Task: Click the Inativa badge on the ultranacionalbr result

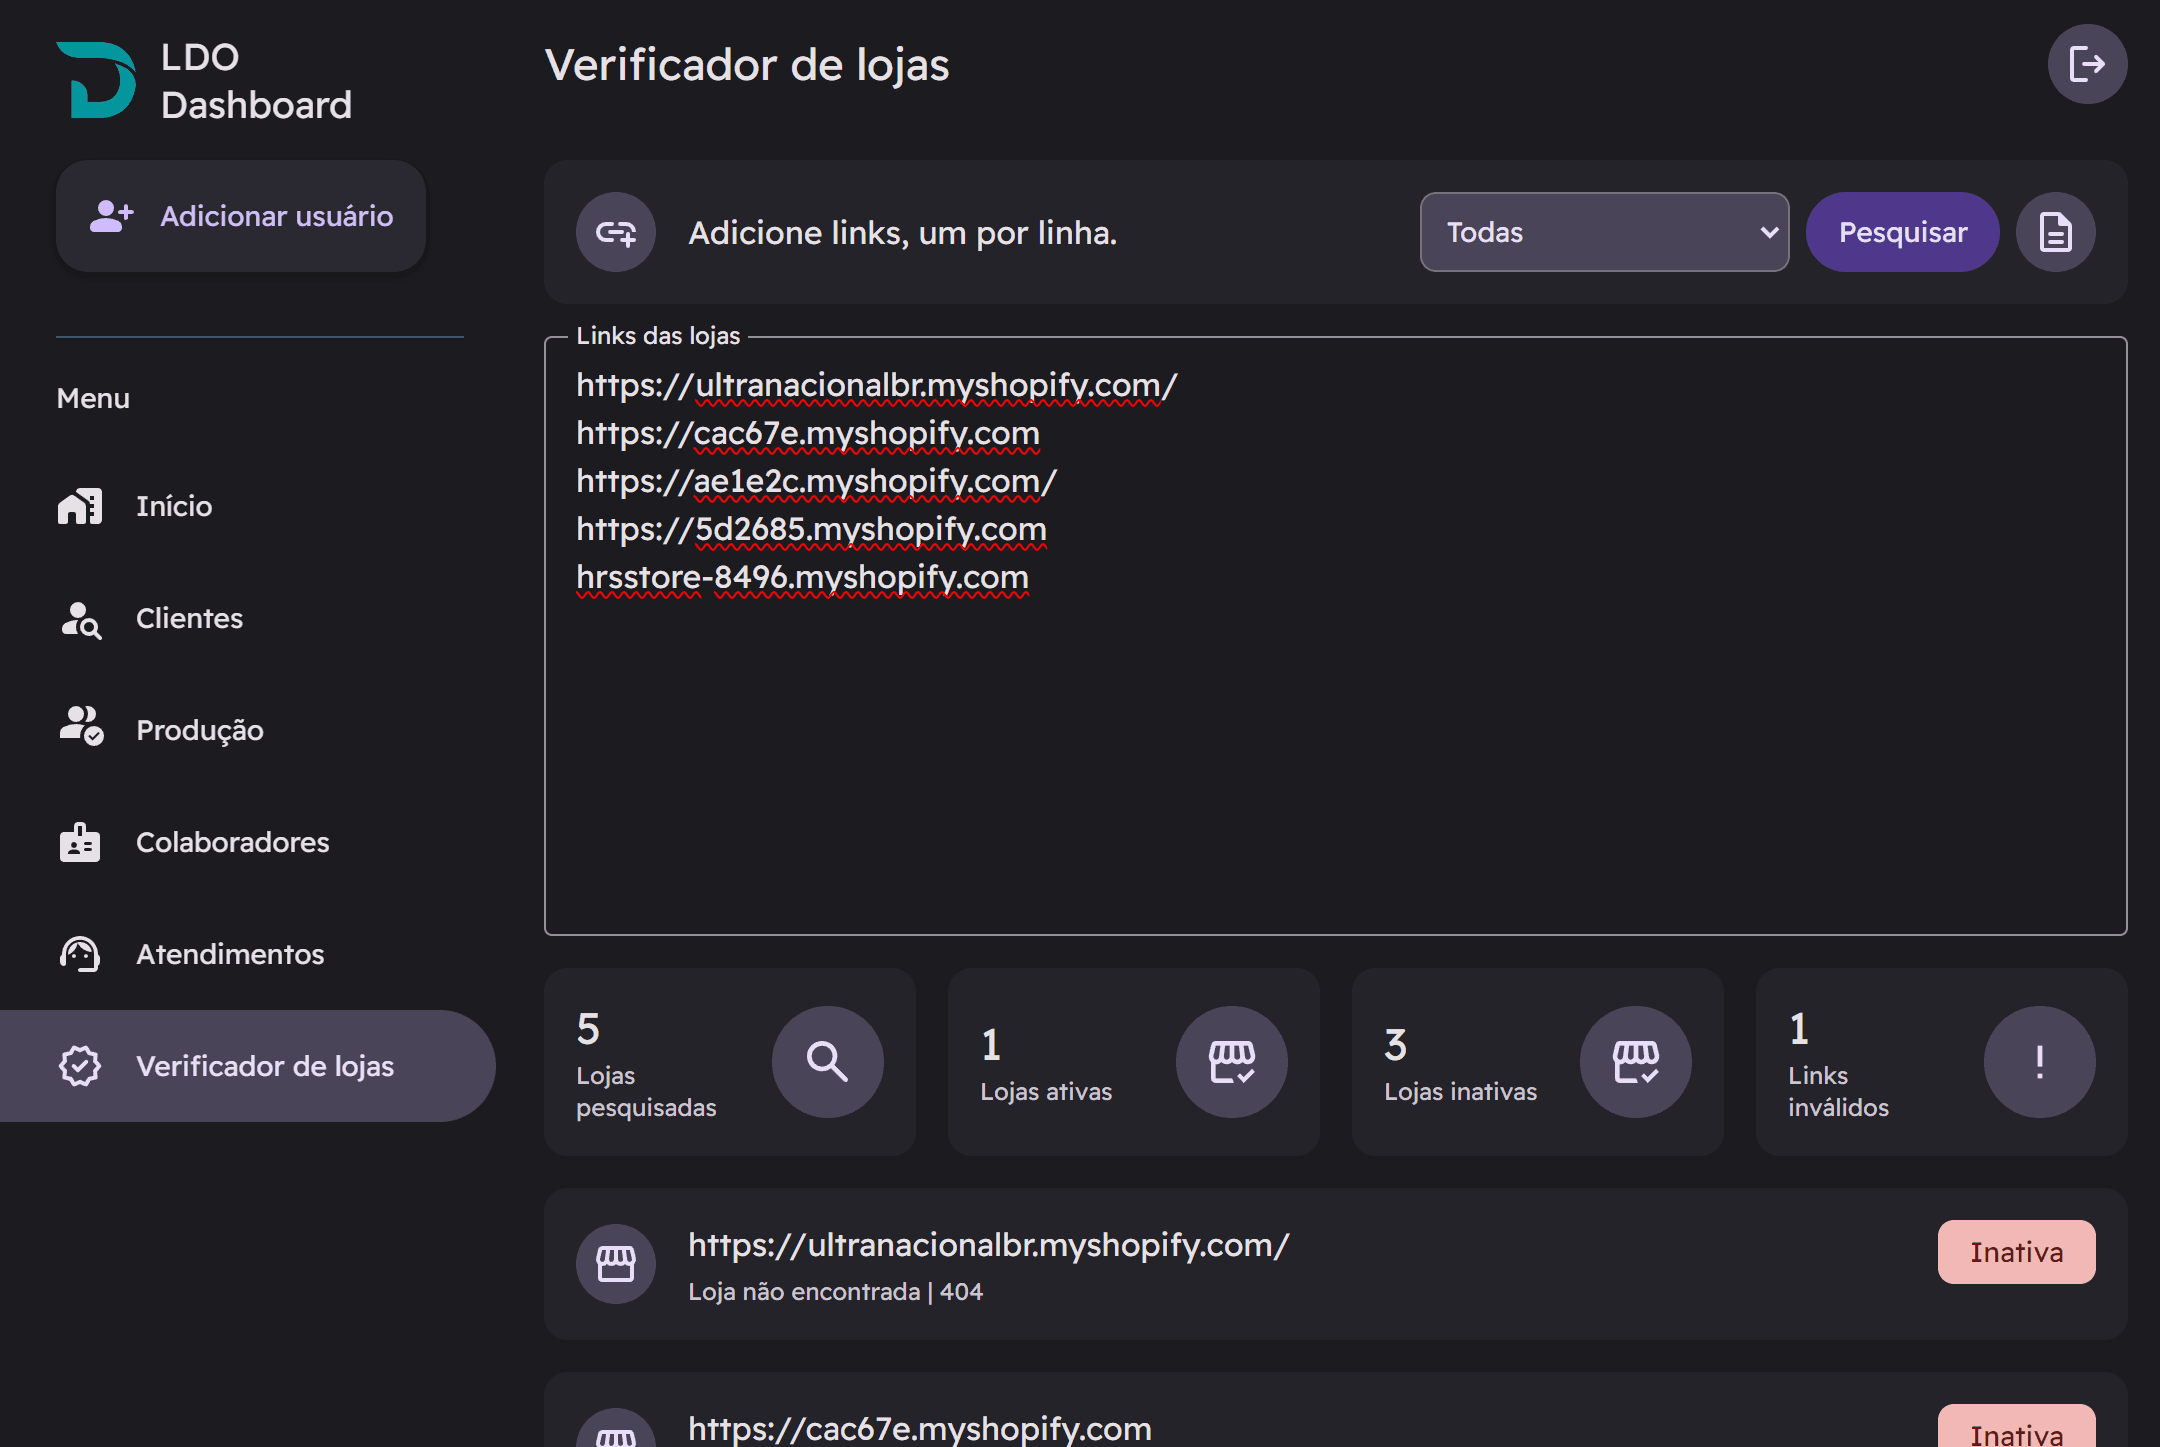Action: tap(2016, 1252)
